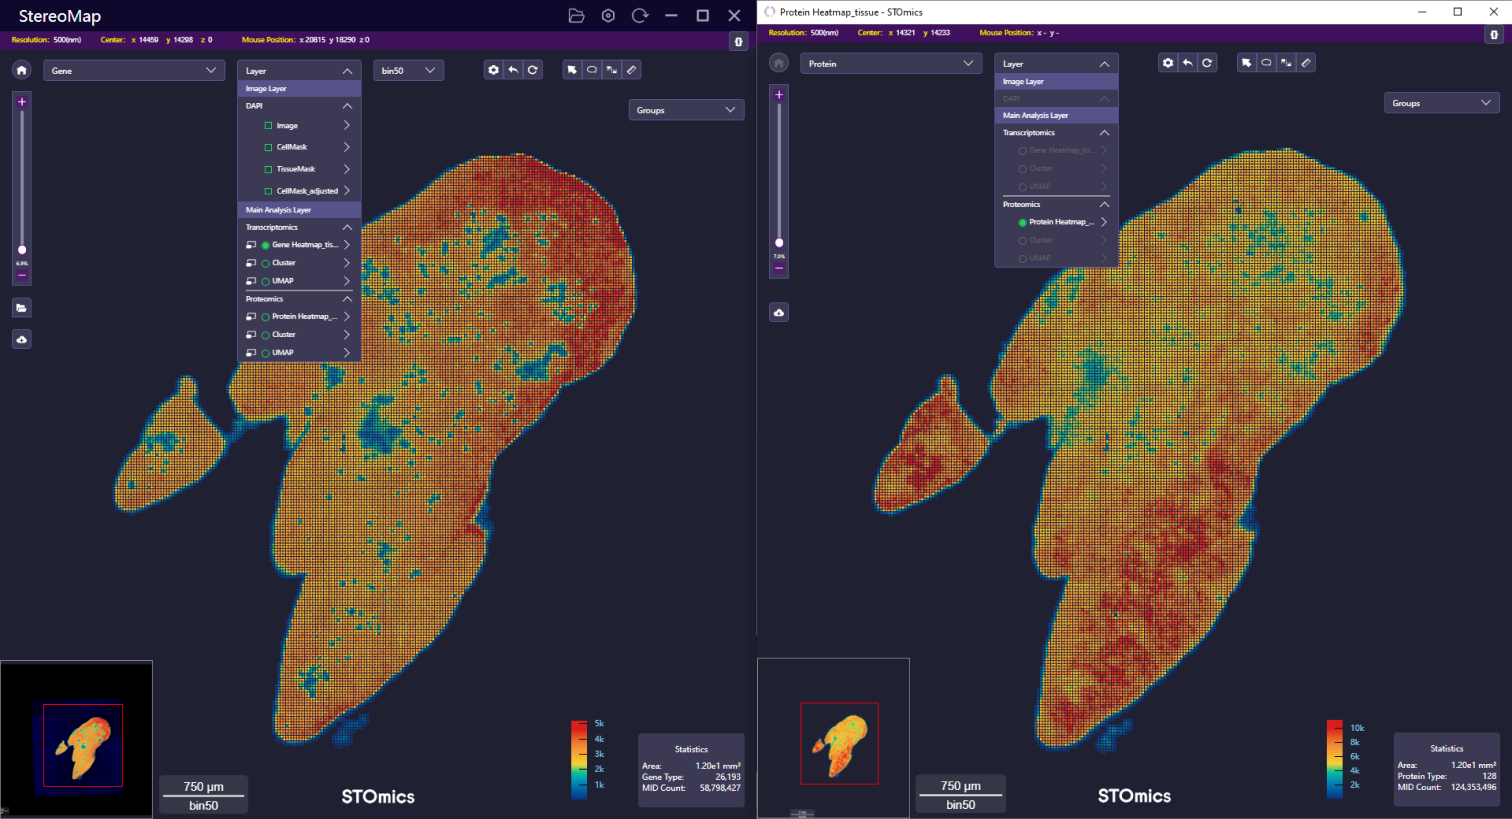This screenshot has height=819, width=1512.
Task: Collapse the Proteomics section in the right window
Action: (1104, 205)
